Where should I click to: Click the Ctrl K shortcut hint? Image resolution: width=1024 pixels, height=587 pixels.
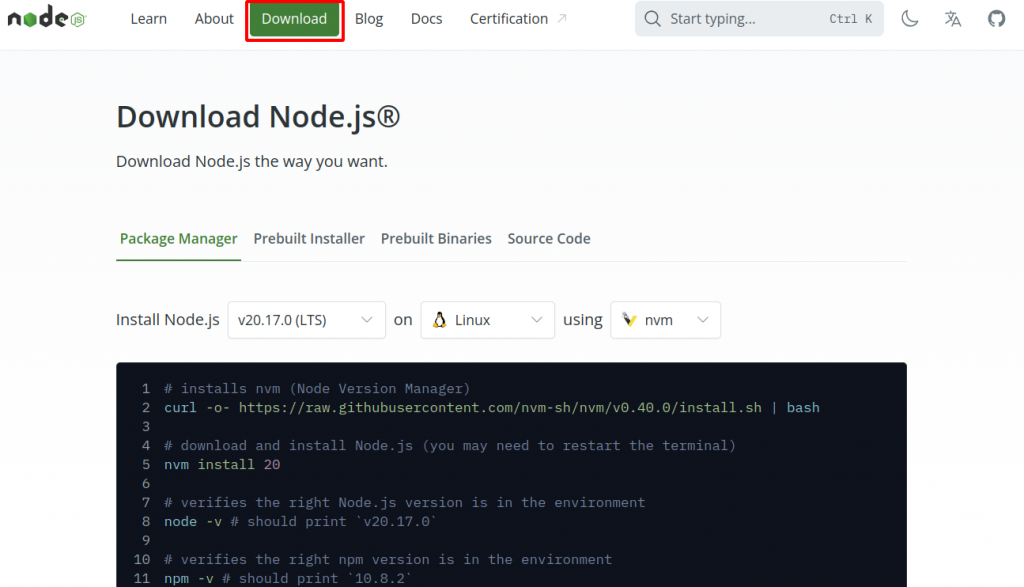(x=850, y=19)
